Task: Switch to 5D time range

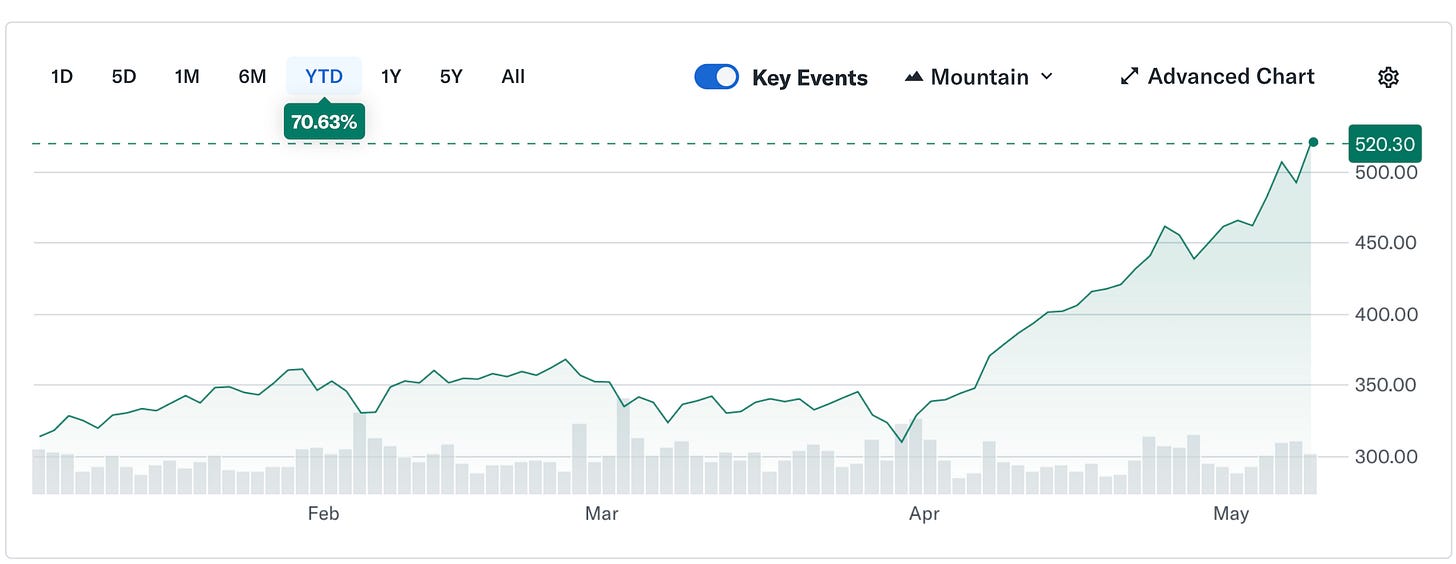Action: coord(123,77)
